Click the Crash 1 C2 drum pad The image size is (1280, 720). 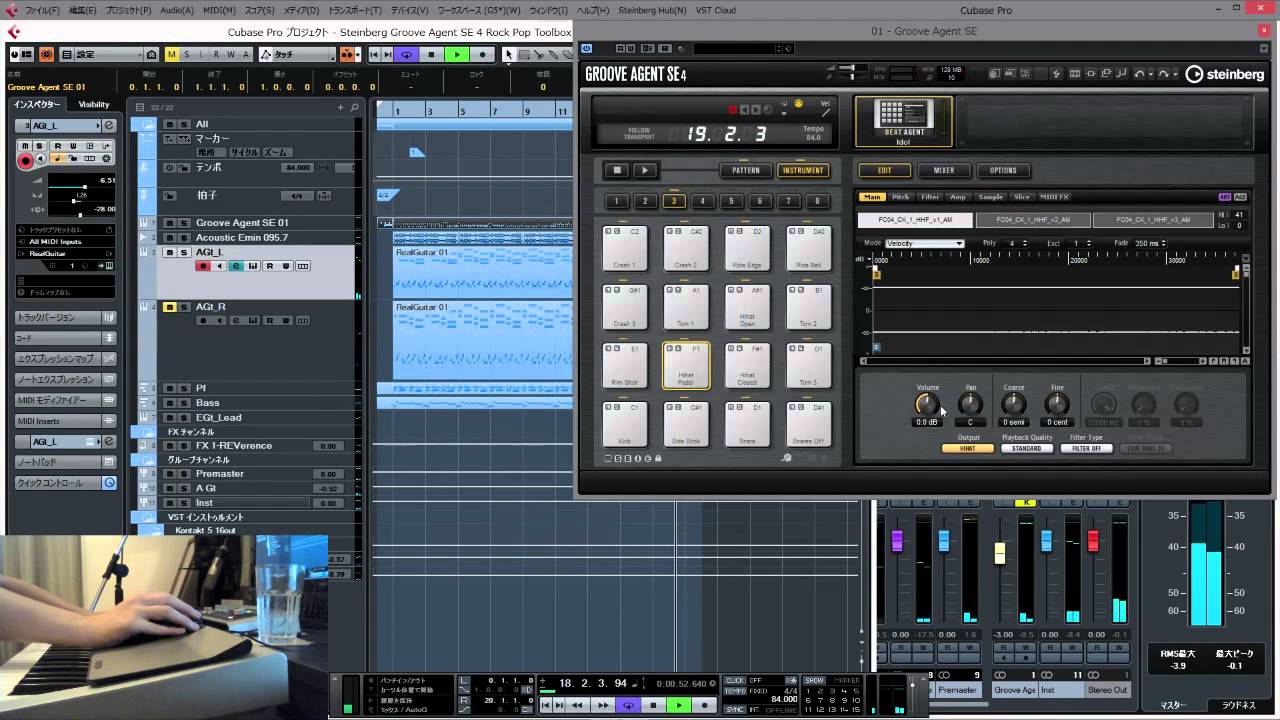click(625, 248)
